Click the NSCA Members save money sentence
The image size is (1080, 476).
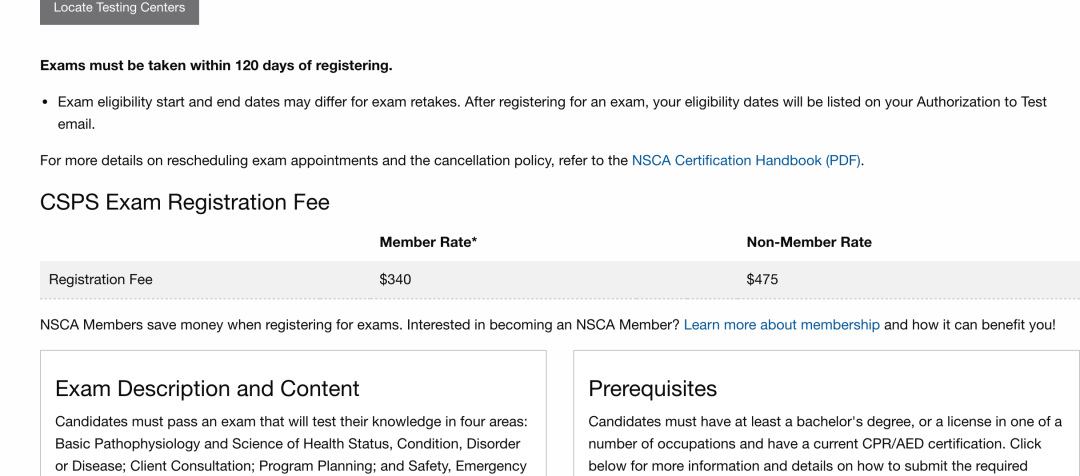coord(360,325)
